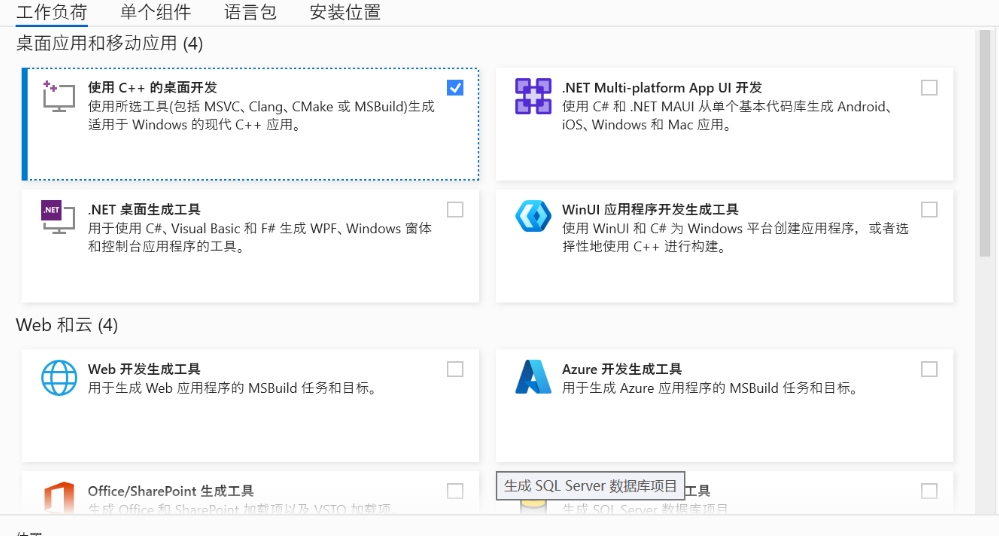Open the 单个组件 tab
The width and height of the screenshot is (999, 536).
(155, 12)
